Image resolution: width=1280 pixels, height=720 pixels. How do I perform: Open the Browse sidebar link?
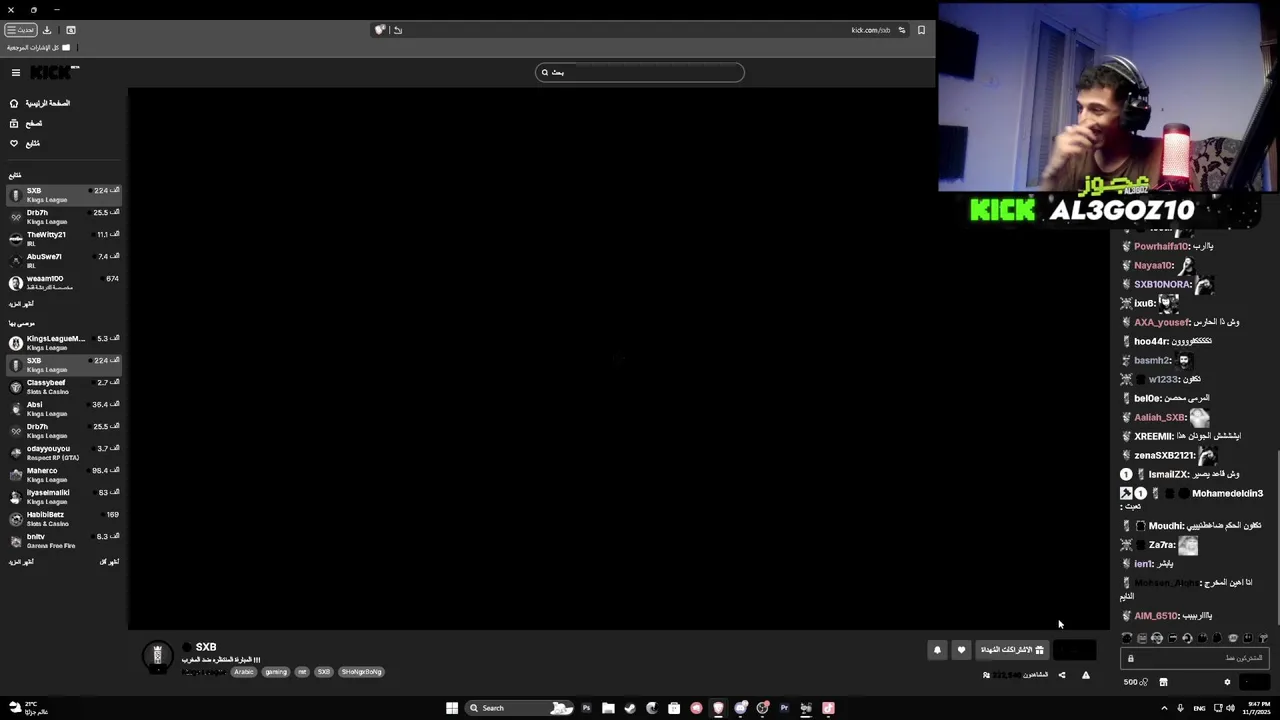(26, 123)
